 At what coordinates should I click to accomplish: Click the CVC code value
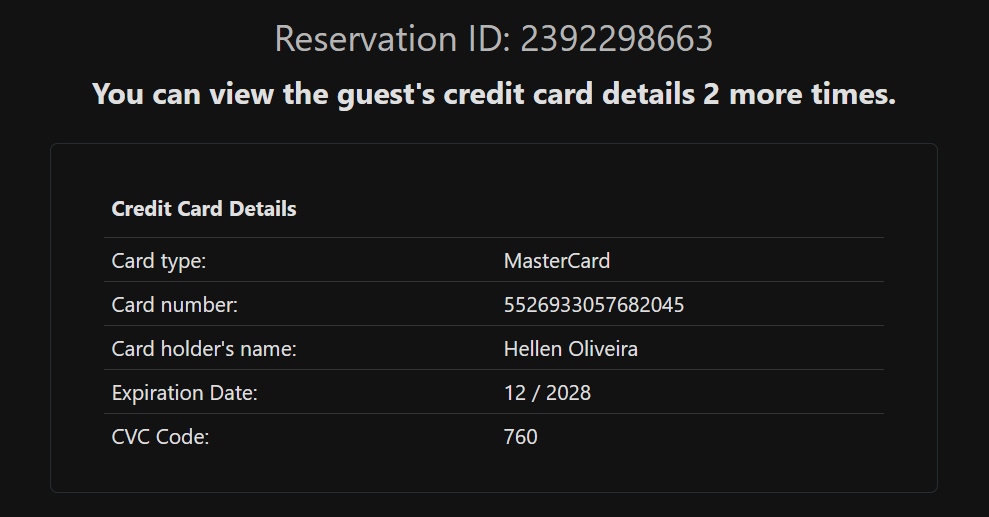coord(520,437)
